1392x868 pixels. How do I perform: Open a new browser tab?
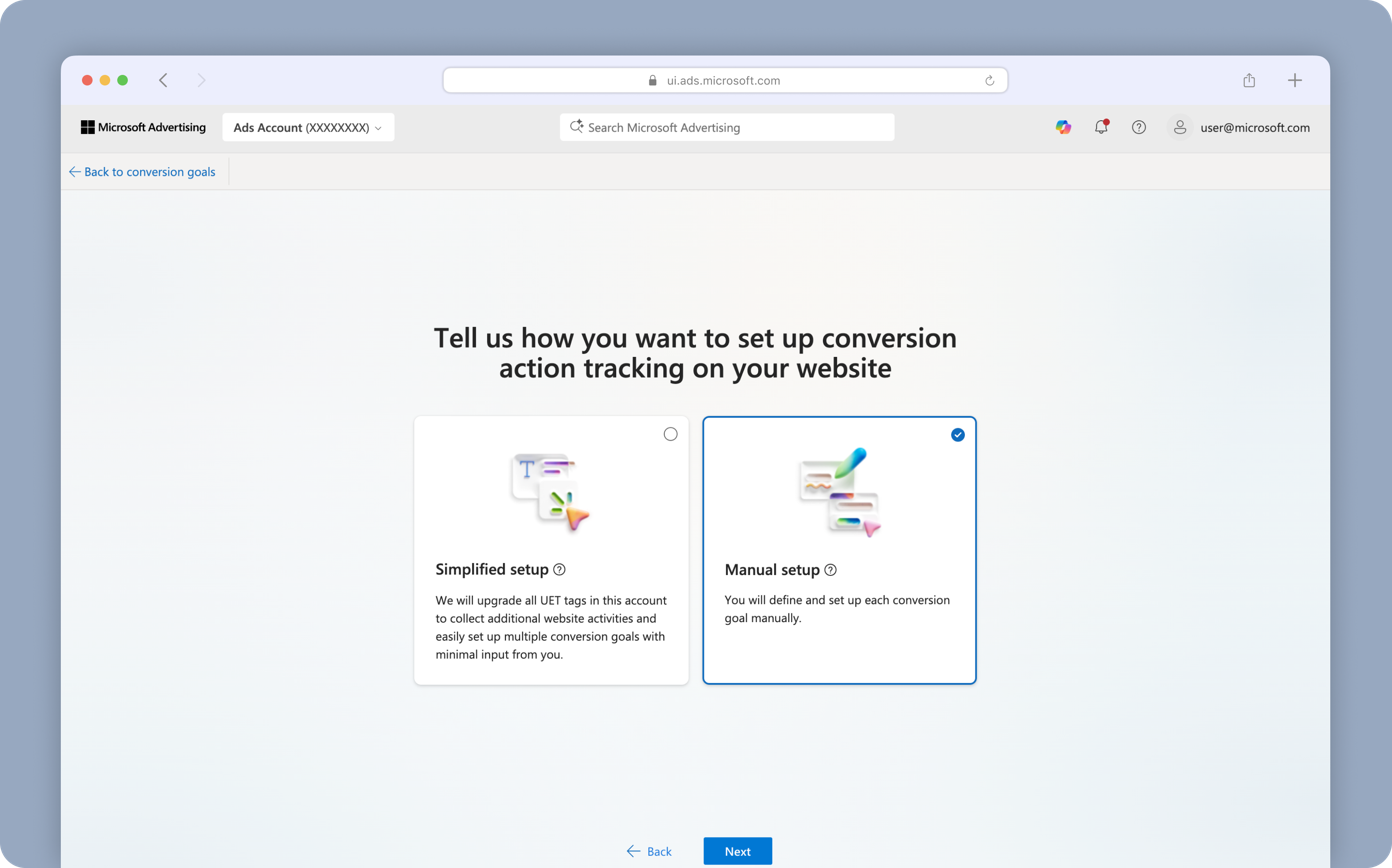pyautogui.click(x=1294, y=80)
